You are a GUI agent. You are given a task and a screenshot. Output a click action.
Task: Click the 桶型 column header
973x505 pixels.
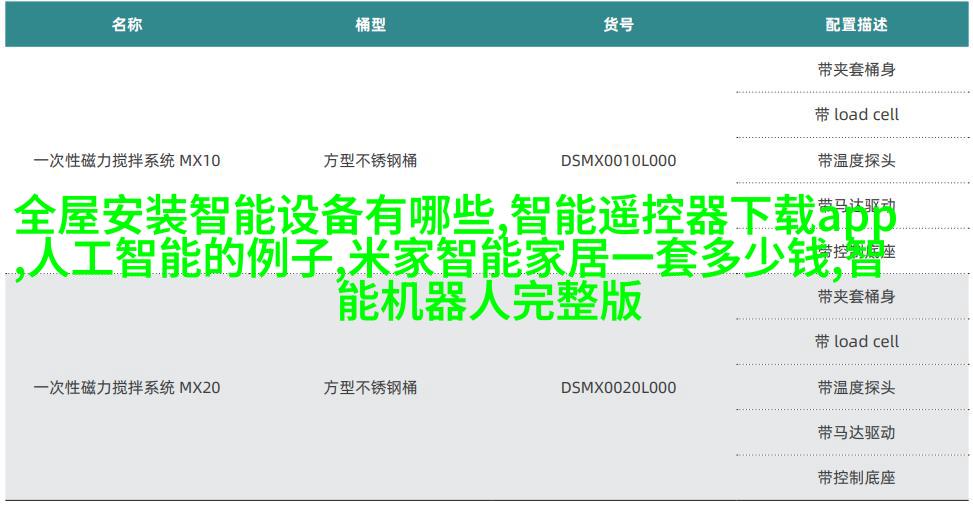coord(370,25)
